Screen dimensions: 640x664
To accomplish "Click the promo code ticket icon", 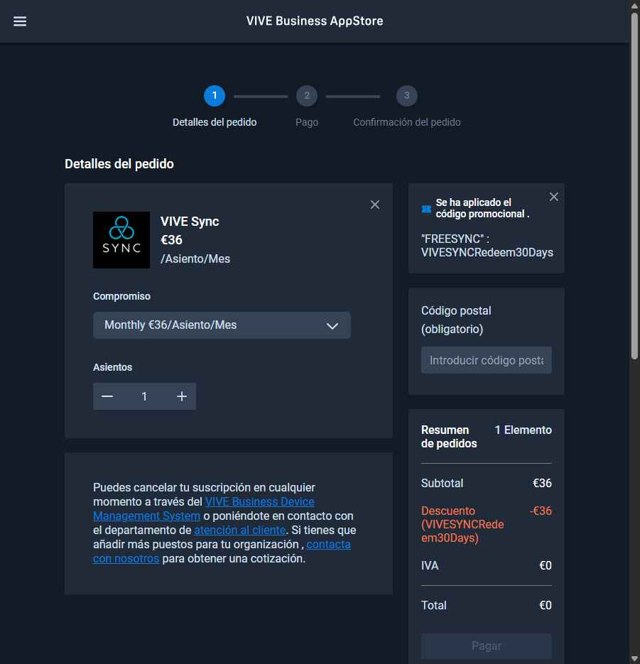I will click(426, 209).
